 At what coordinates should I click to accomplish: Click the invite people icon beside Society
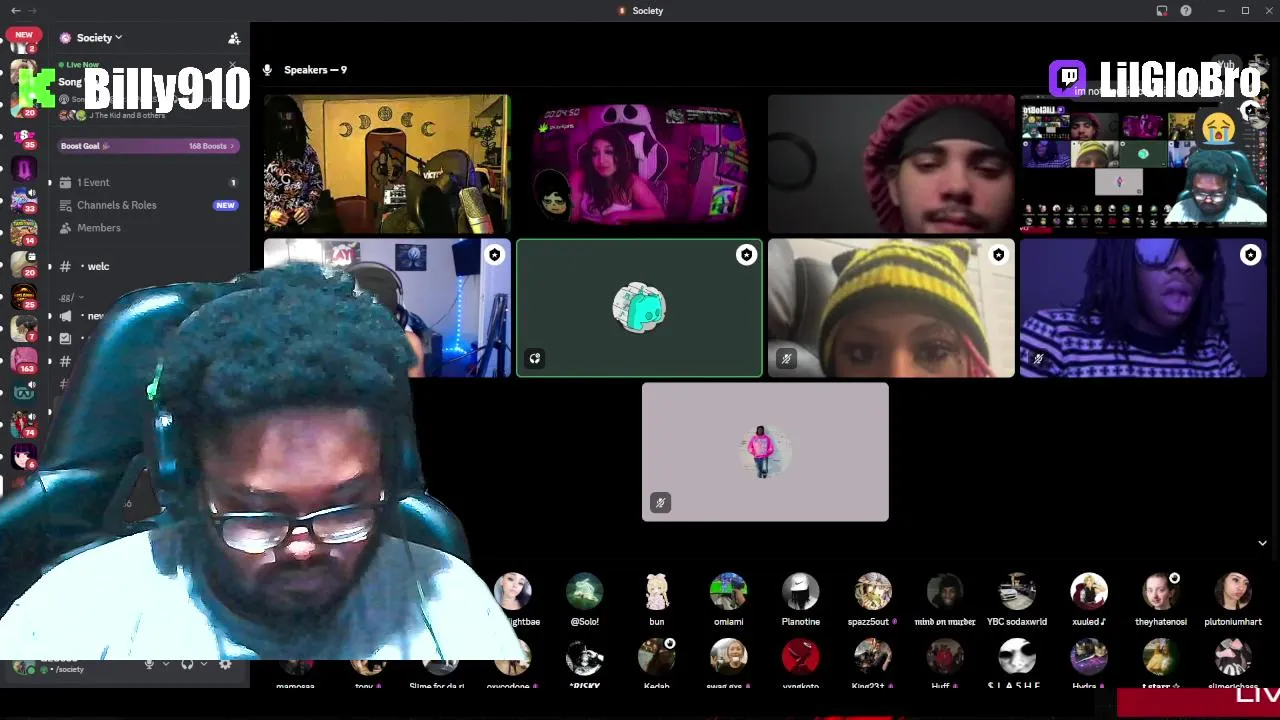point(234,38)
